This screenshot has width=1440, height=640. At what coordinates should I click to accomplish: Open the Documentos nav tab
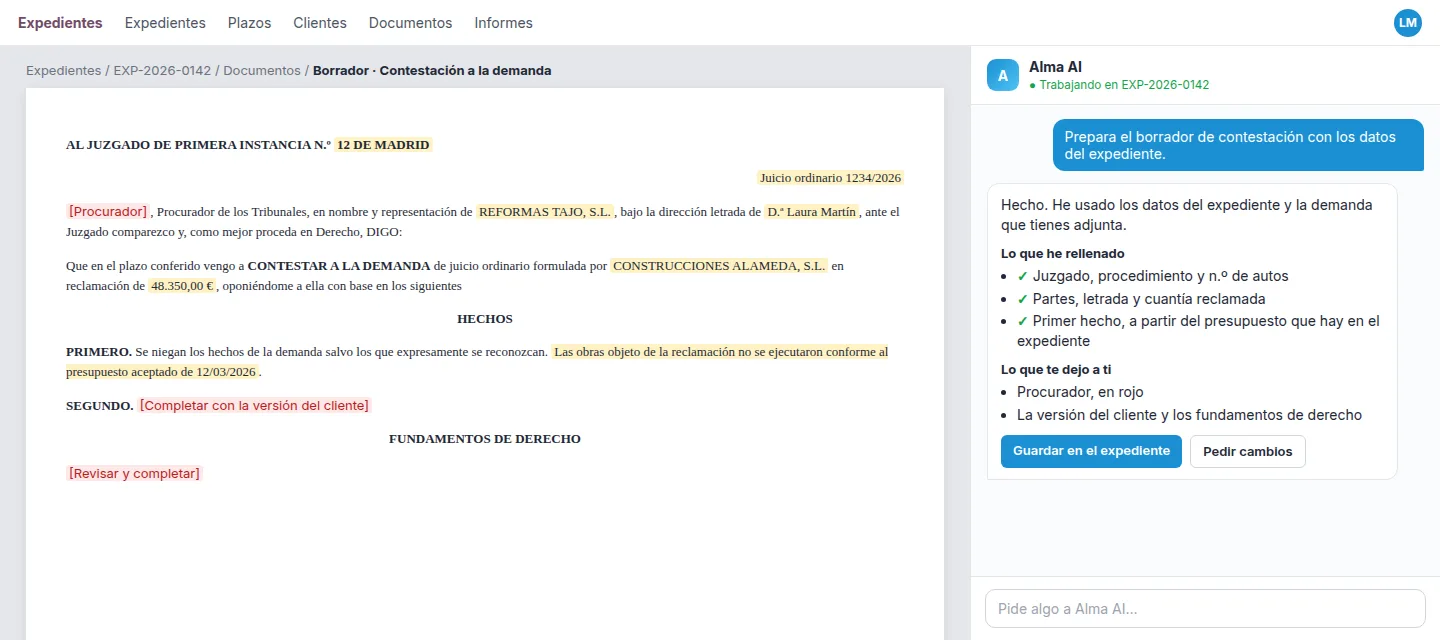410,22
